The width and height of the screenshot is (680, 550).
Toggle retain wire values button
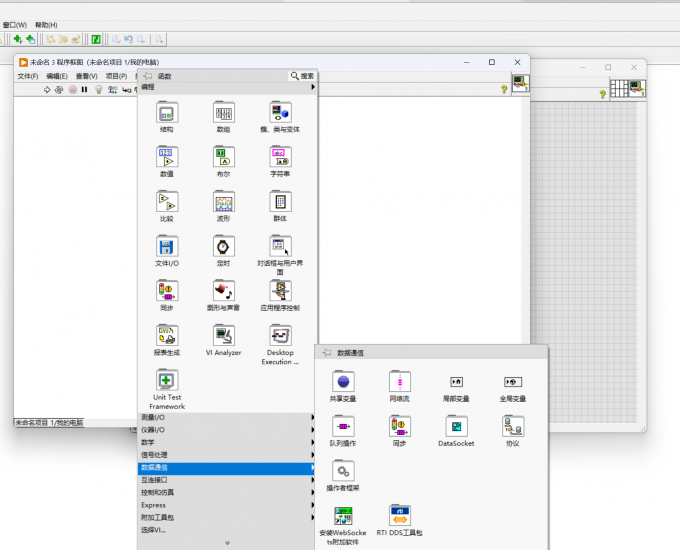point(112,89)
